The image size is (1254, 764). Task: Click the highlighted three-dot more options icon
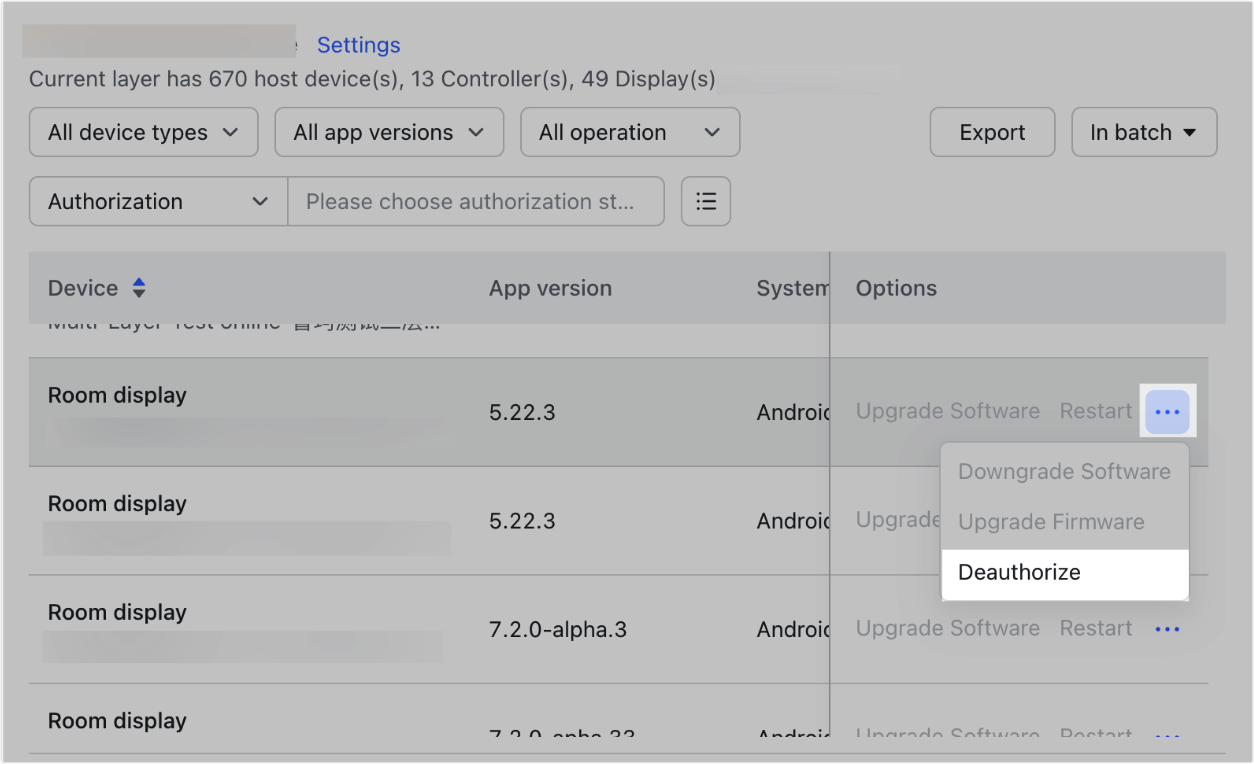click(x=1167, y=412)
